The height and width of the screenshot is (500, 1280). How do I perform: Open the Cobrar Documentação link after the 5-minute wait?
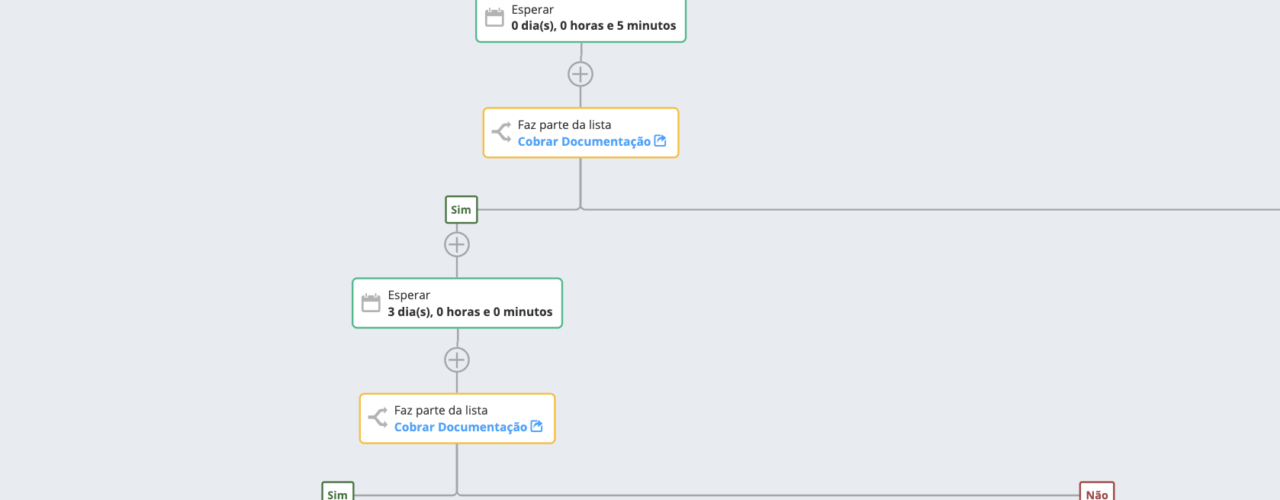point(584,142)
